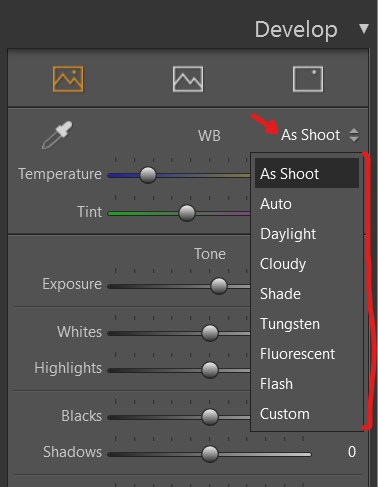Open the vignette square icon tab
378x487 pixels.
click(308, 79)
